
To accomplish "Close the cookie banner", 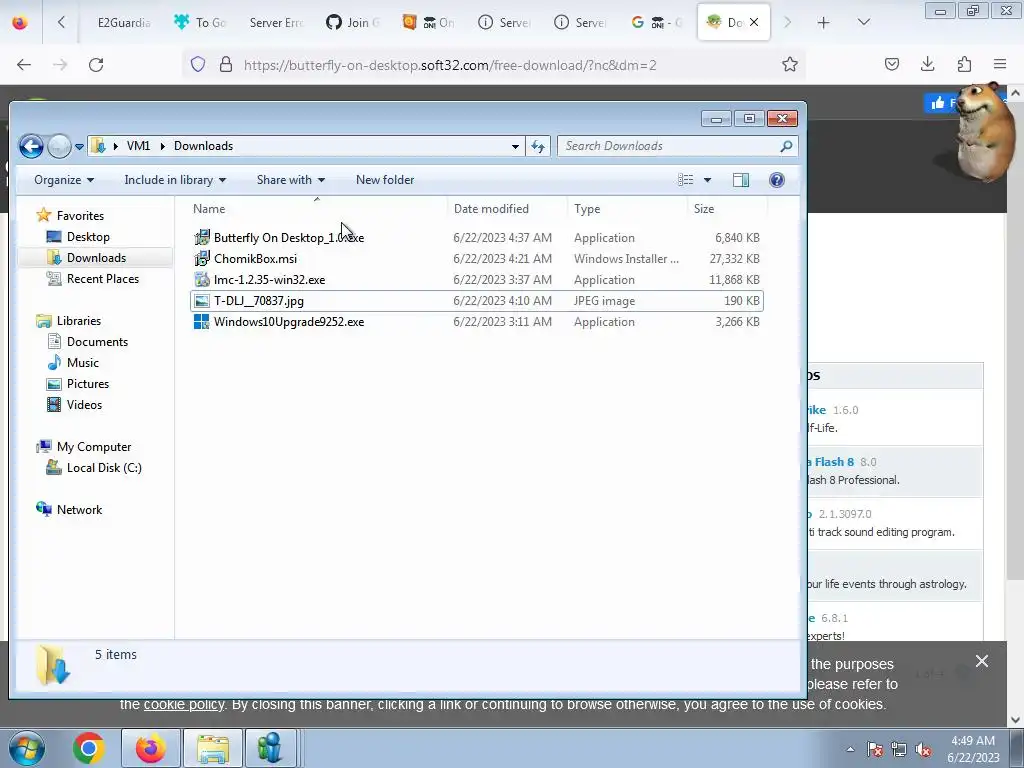I will [x=982, y=662].
